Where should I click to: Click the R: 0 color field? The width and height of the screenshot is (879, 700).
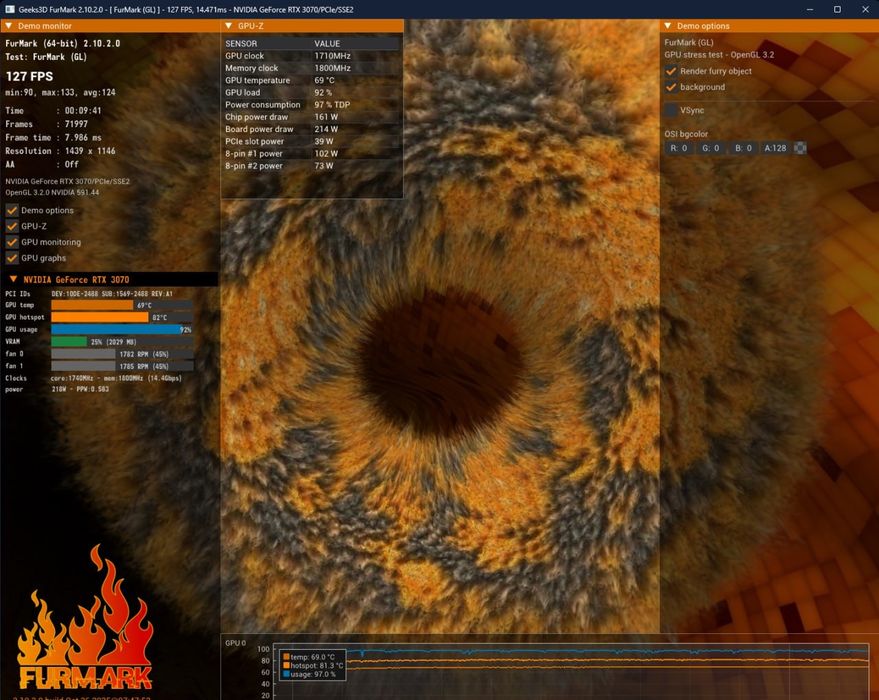(x=678, y=148)
